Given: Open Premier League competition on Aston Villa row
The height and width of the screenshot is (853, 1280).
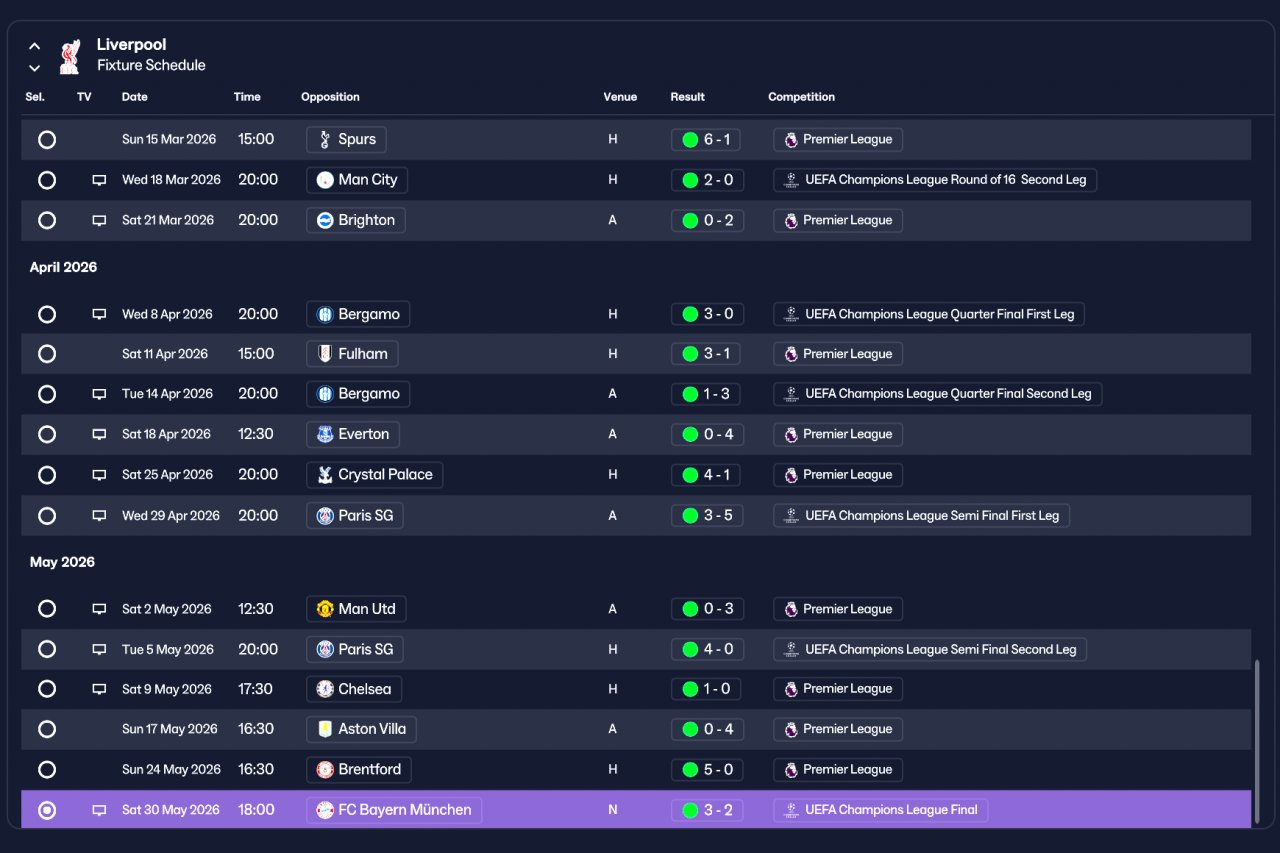Looking at the screenshot, I should tap(838, 729).
